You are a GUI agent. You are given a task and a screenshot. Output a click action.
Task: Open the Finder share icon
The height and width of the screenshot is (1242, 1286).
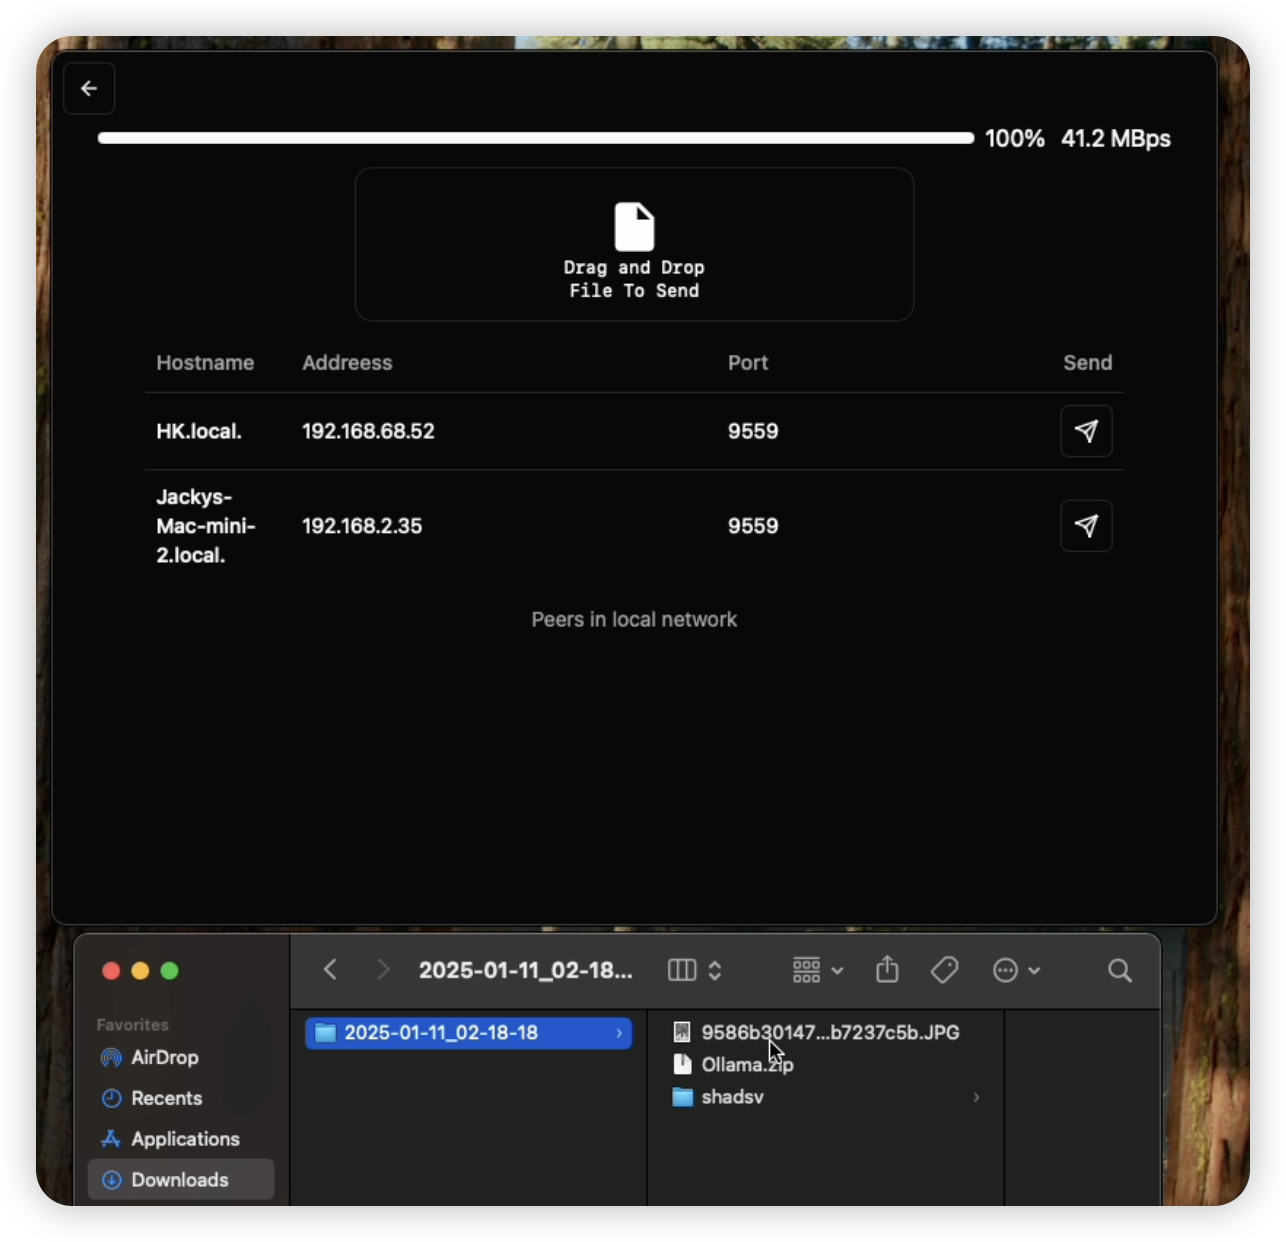(887, 970)
